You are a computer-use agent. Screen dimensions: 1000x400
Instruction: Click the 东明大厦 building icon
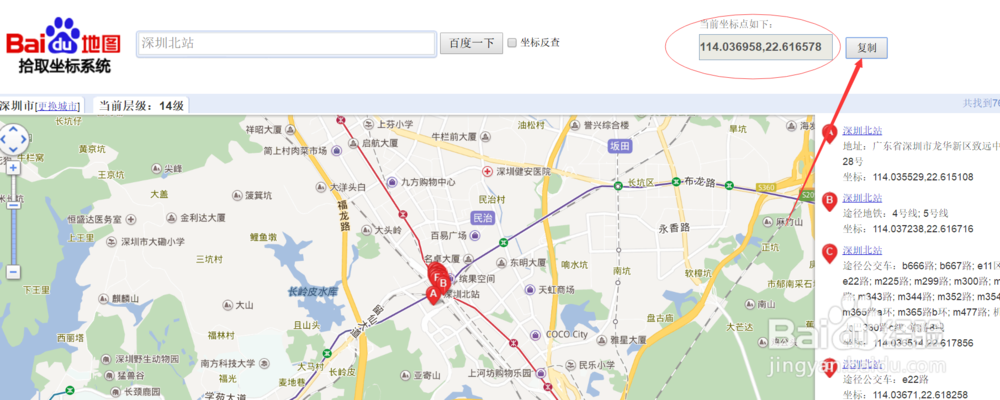click(x=501, y=262)
